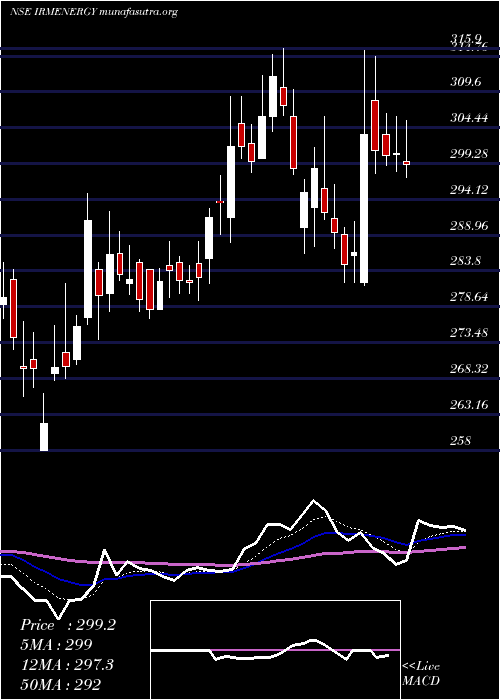This screenshot has height=700, width=500.
Task: Click the 258 price axis label
Action: [461, 441]
